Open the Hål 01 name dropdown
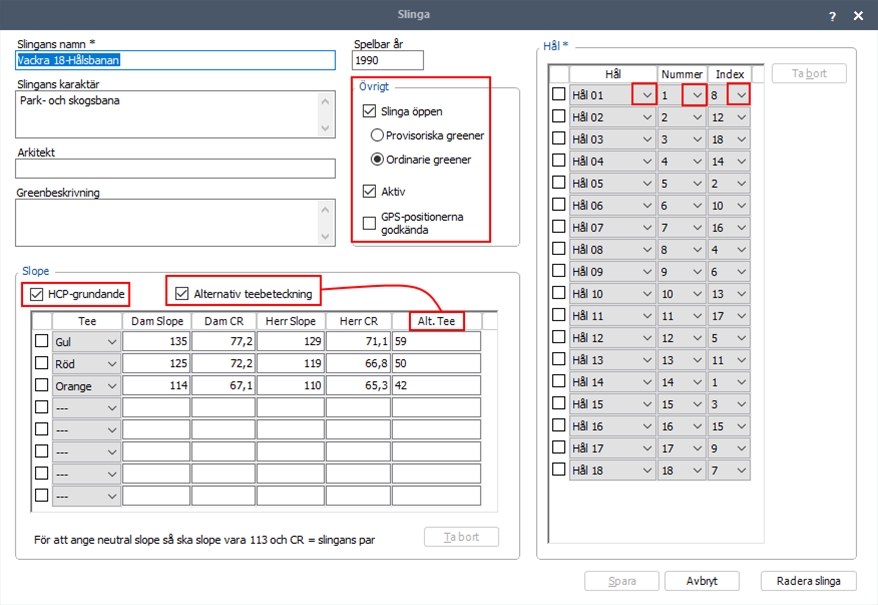 pos(647,95)
